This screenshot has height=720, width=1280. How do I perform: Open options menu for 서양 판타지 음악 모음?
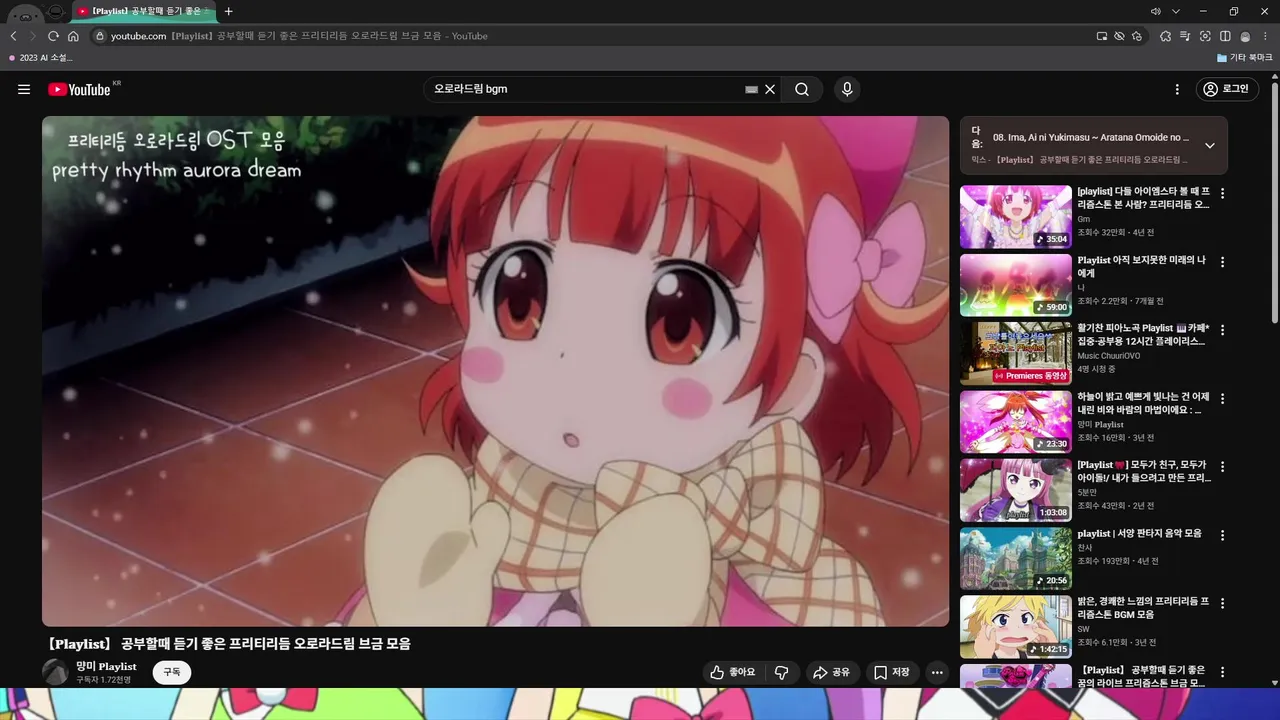point(1222,535)
